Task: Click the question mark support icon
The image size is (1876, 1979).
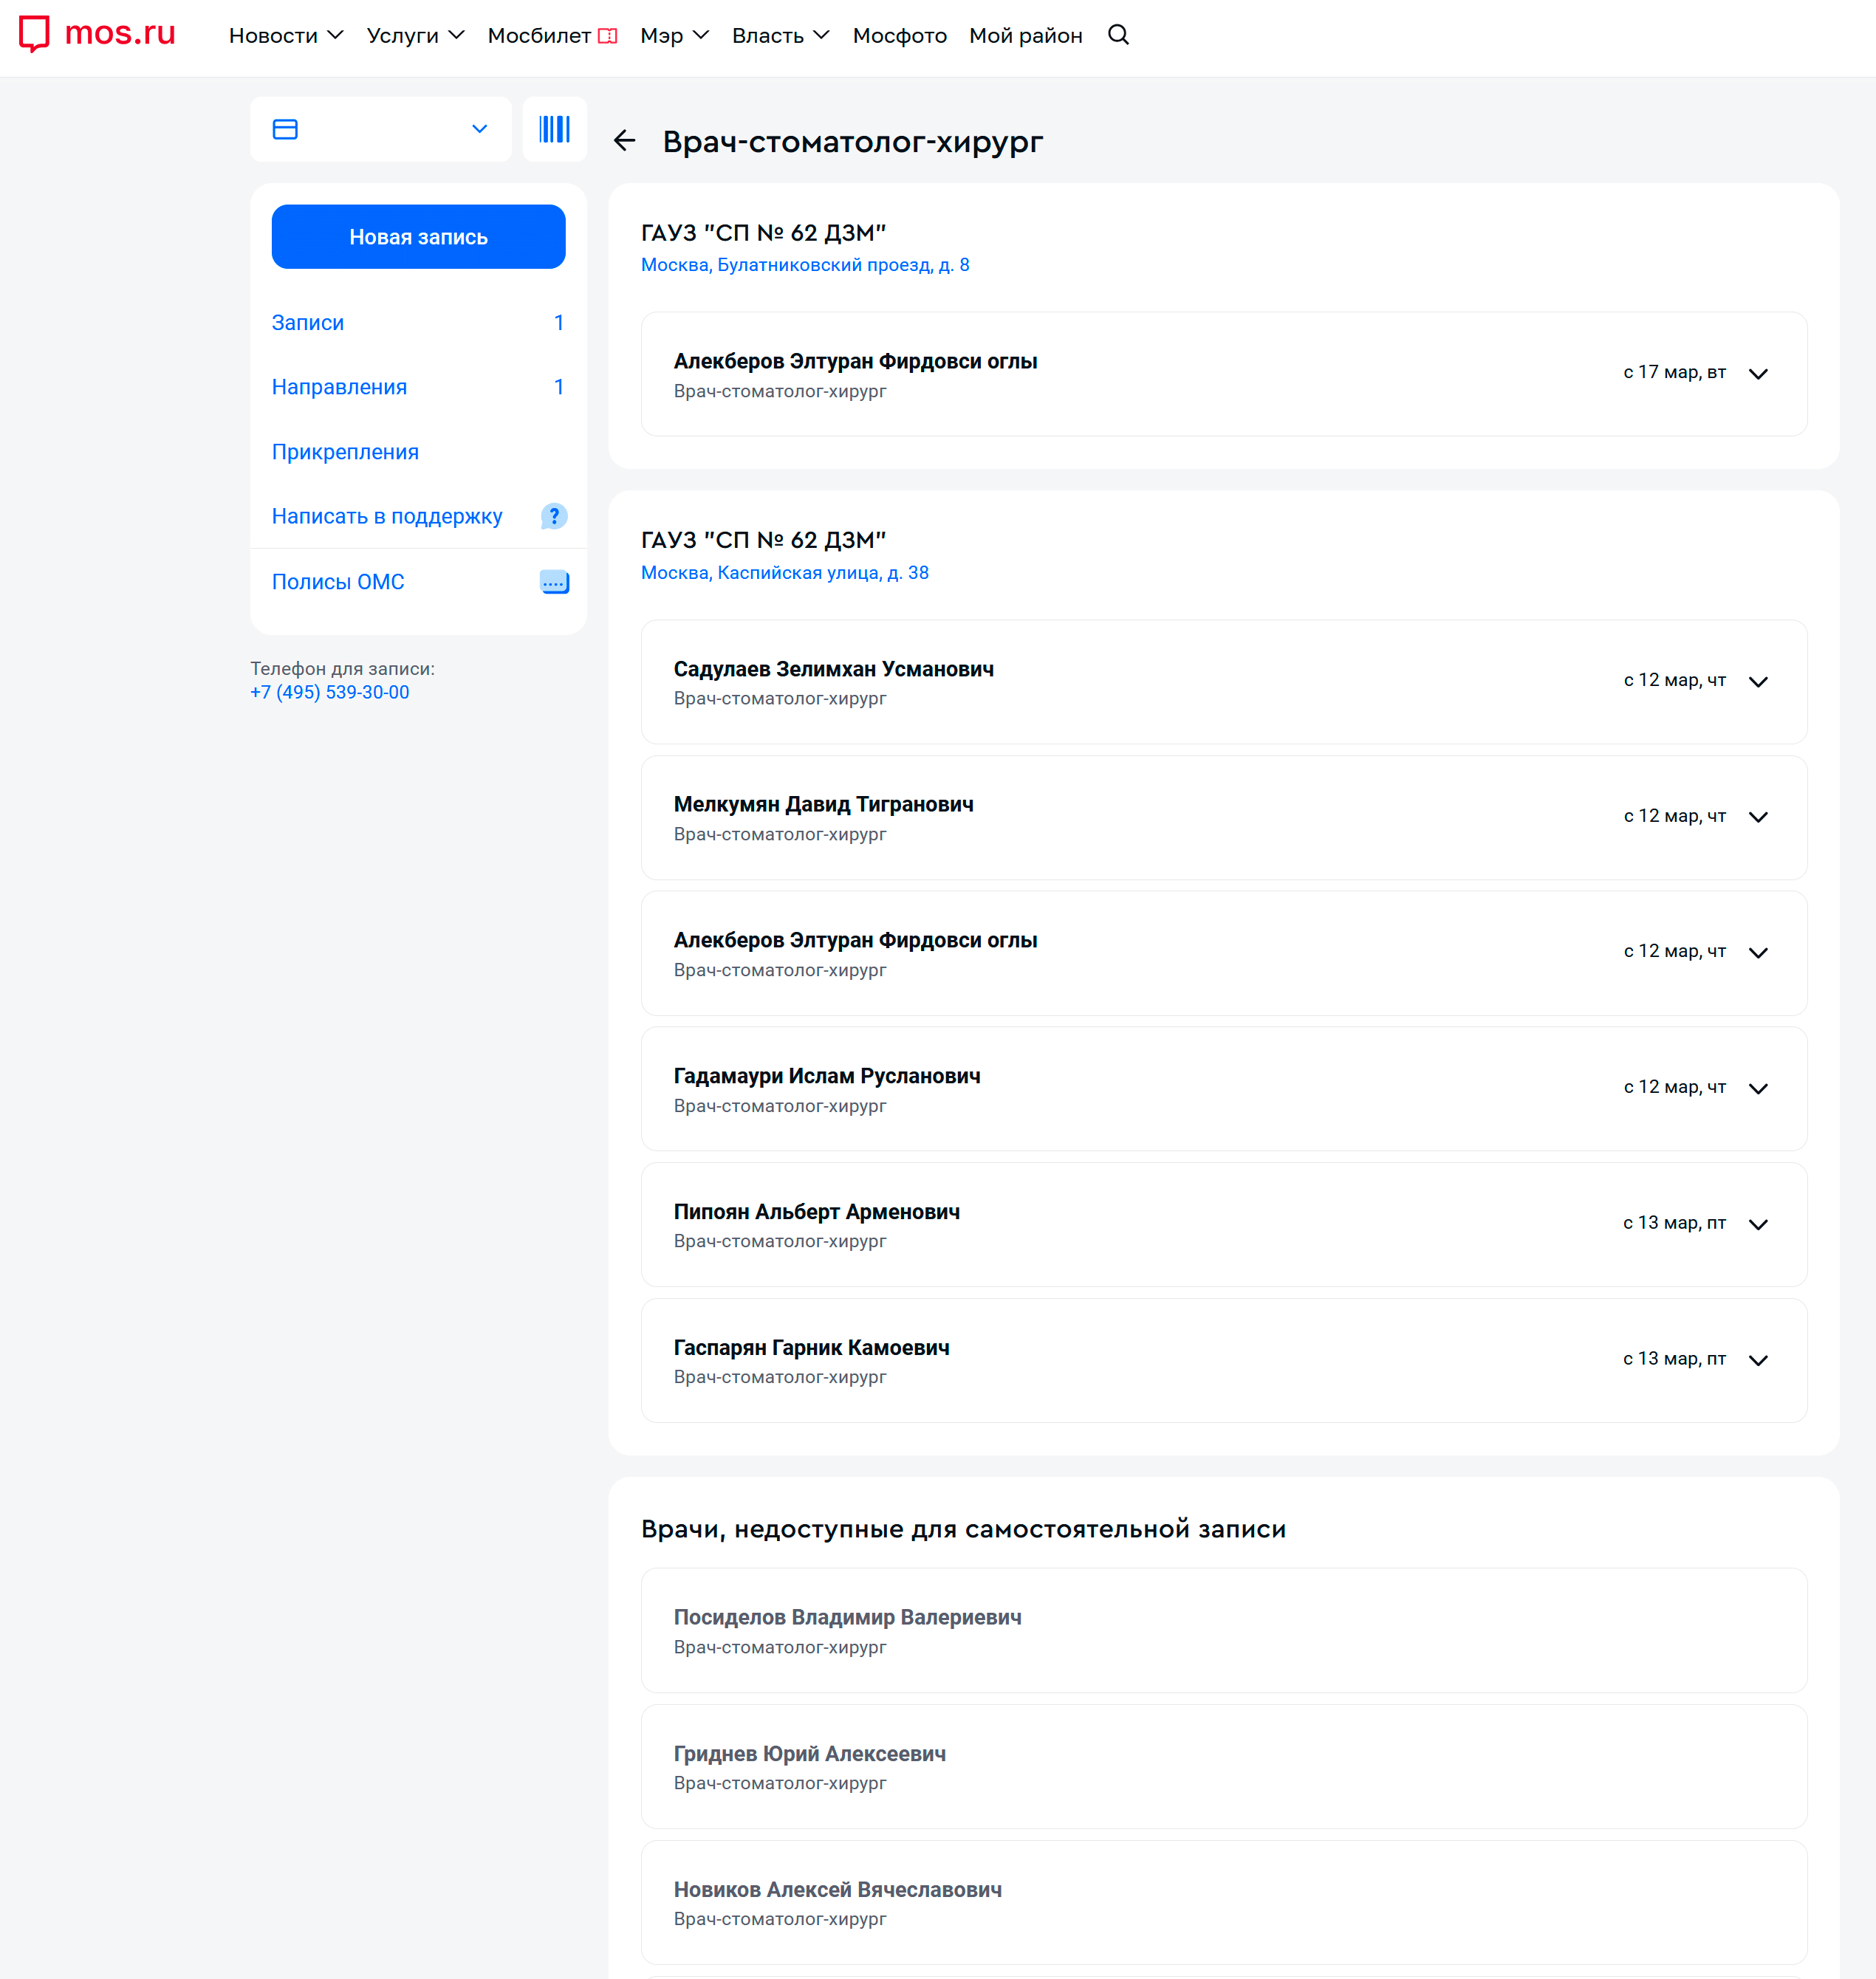Action: tap(554, 516)
